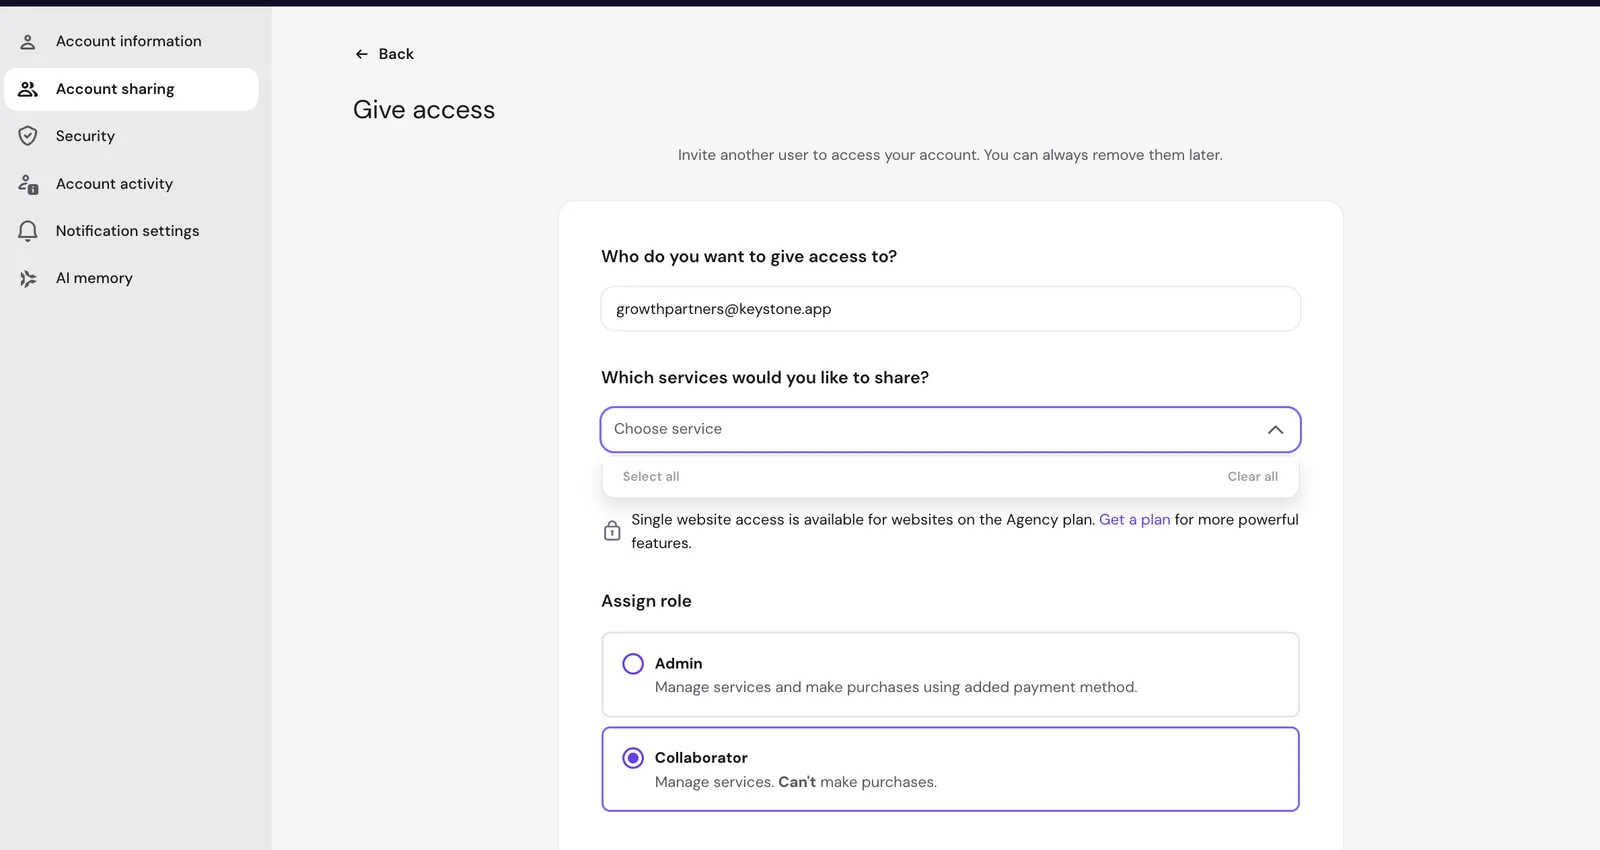This screenshot has width=1600, height=850.
Task: Click the Assign role heading
Action: [646, 601]
